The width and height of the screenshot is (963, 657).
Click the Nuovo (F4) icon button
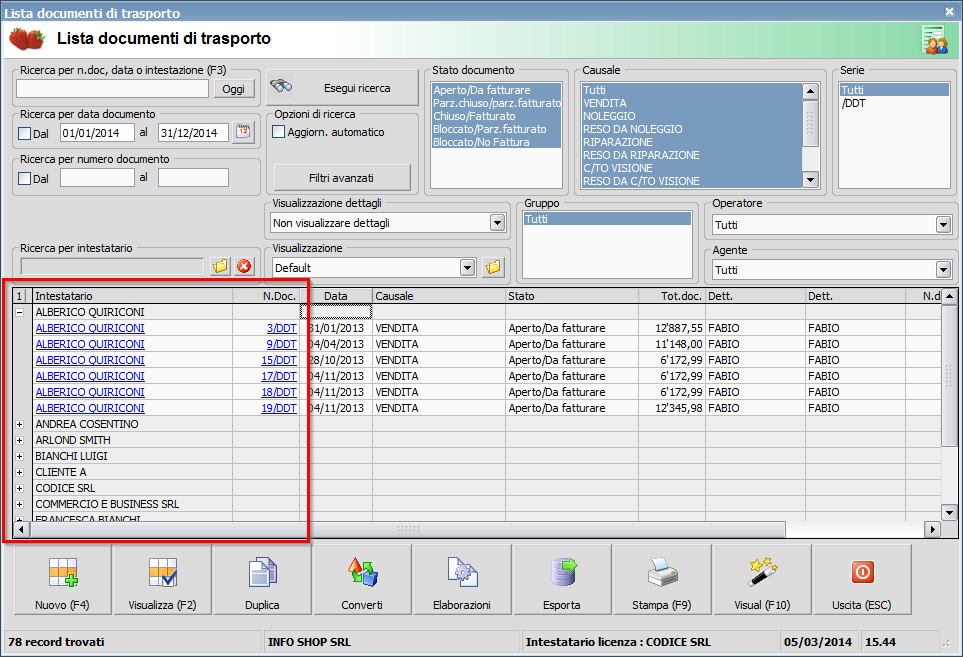63,579
